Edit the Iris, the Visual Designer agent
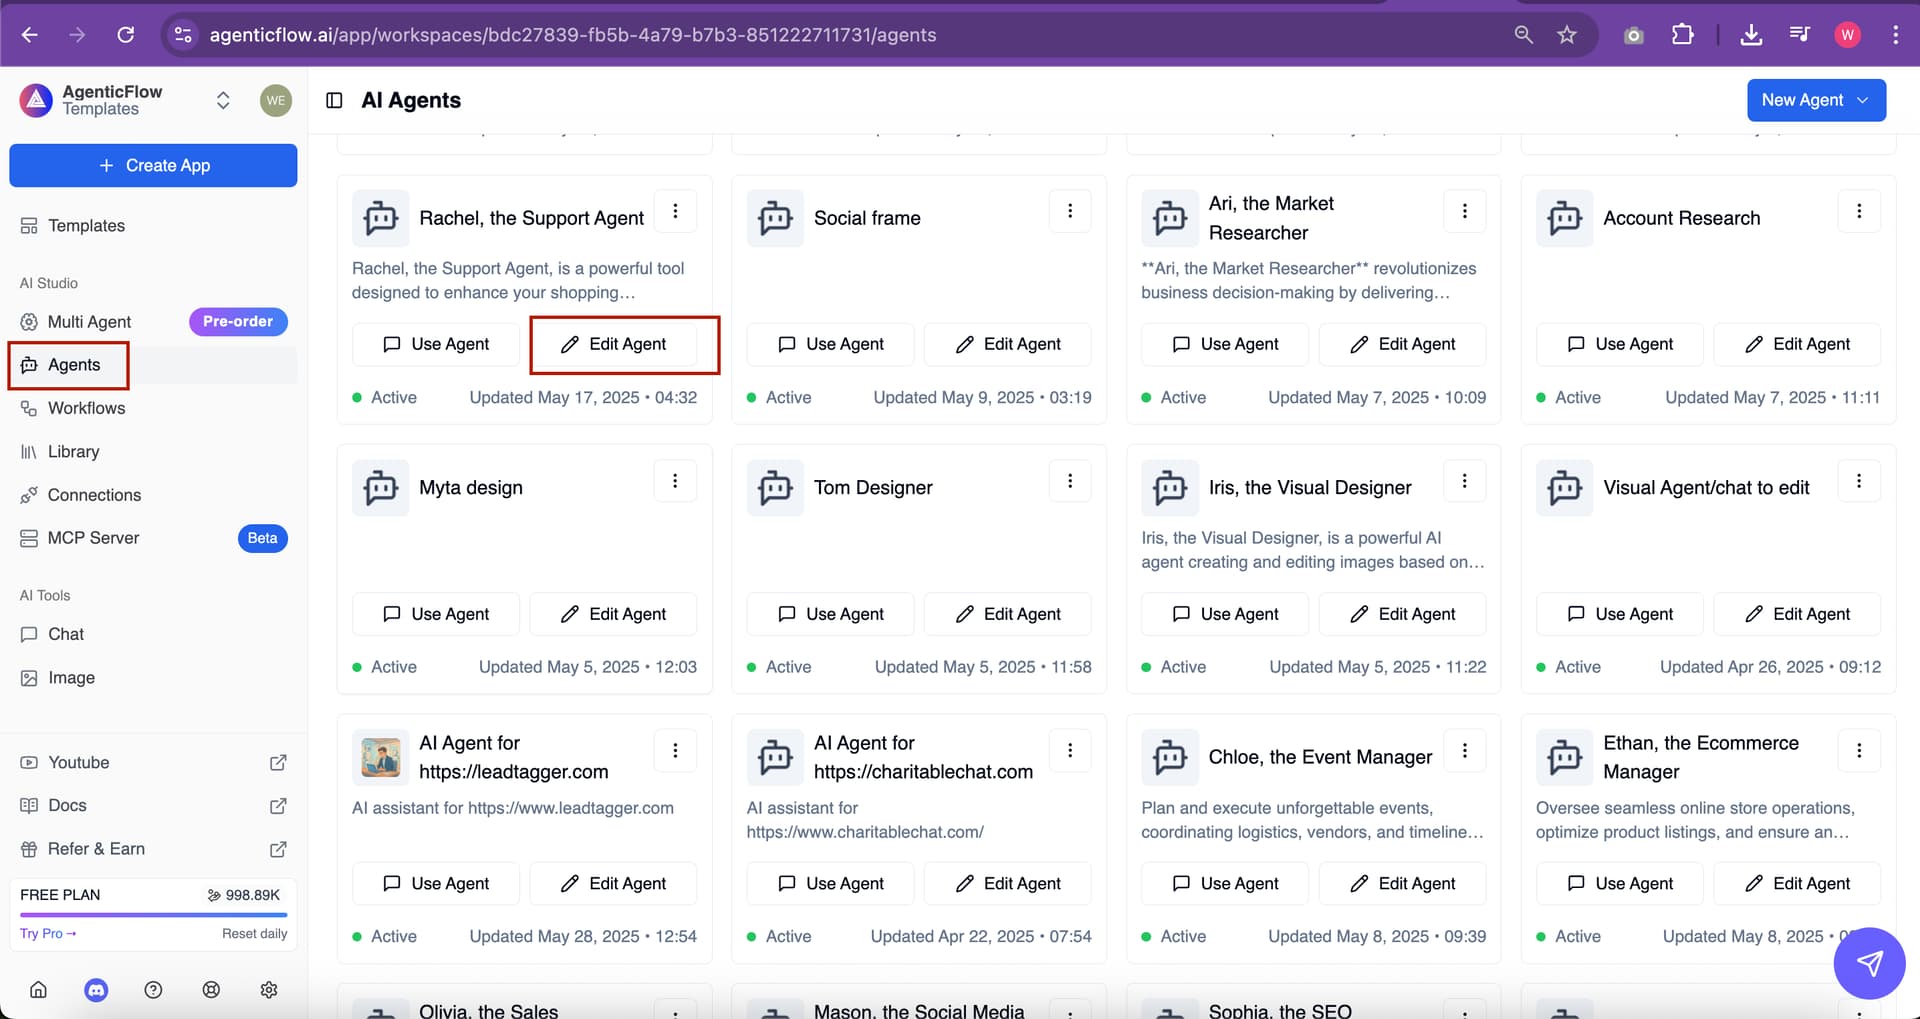 point(1402,614)
